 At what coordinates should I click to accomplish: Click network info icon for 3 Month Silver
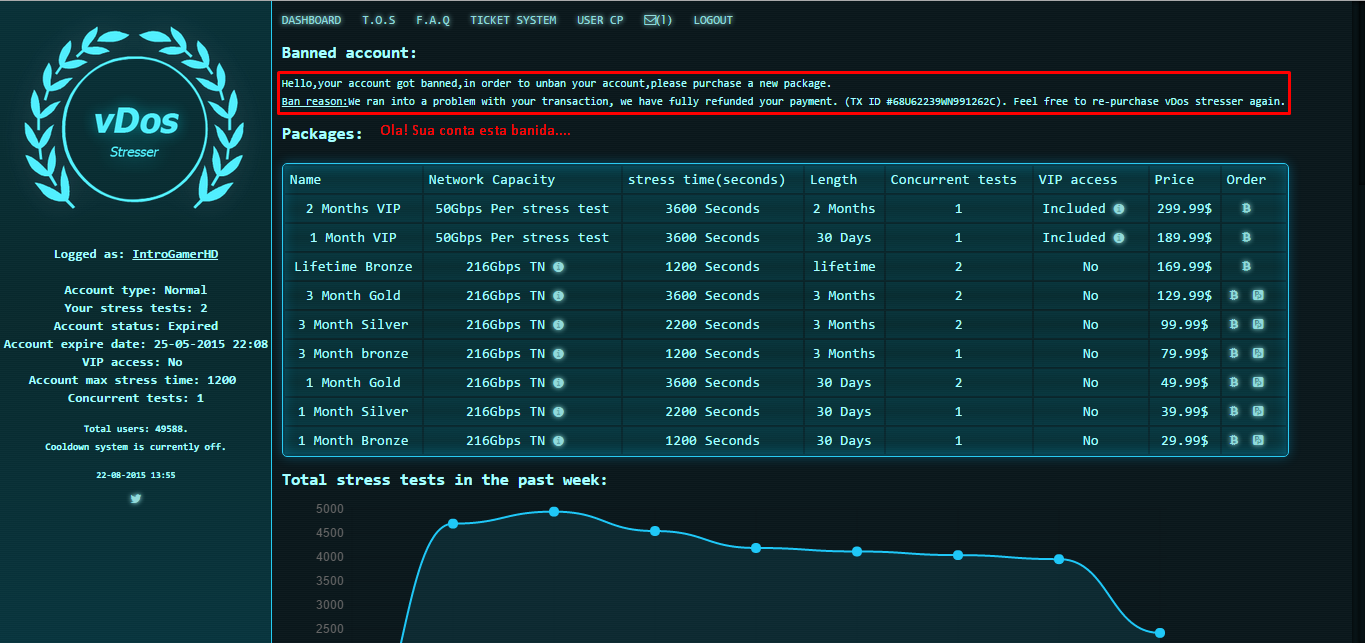coord(558,325)
